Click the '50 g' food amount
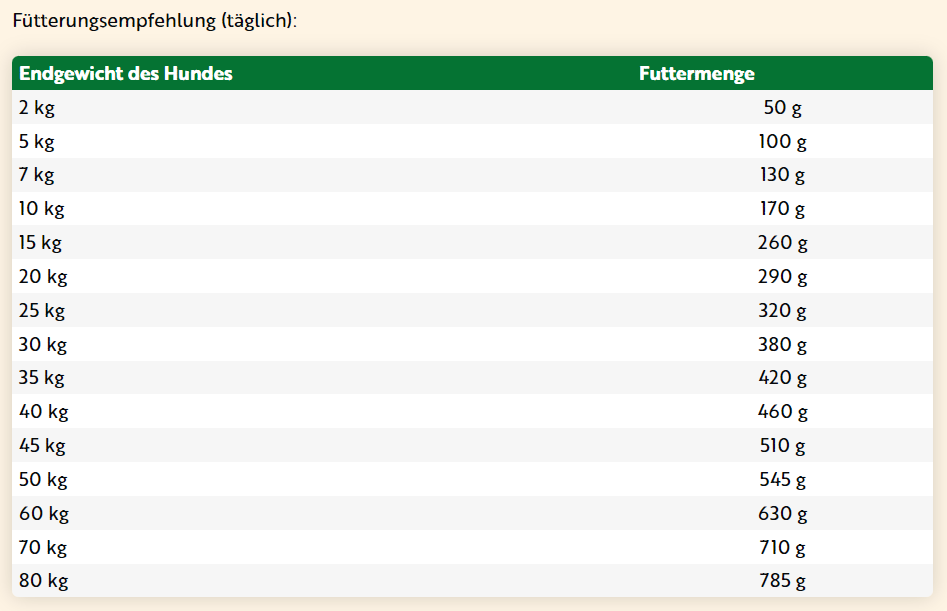The height and width of the screenshot is (611, 947). (782, 108)
